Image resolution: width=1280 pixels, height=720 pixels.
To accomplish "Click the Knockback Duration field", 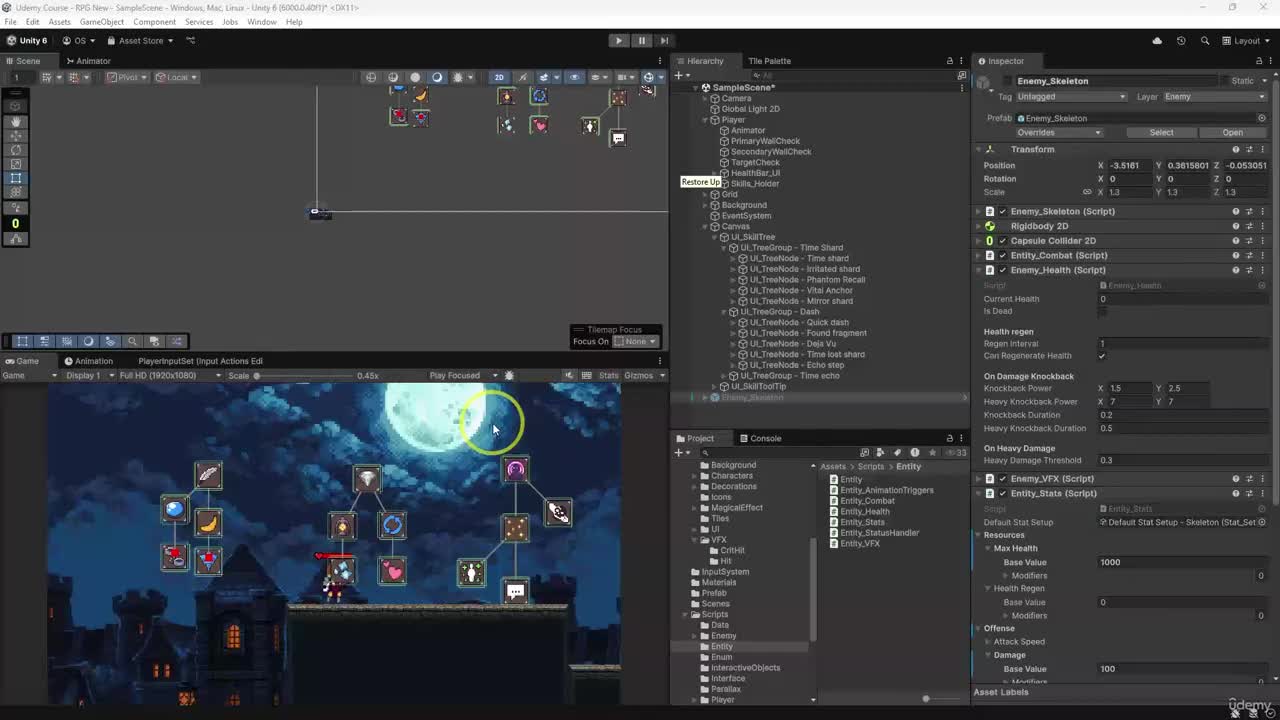I will (x=1183, y=415).
